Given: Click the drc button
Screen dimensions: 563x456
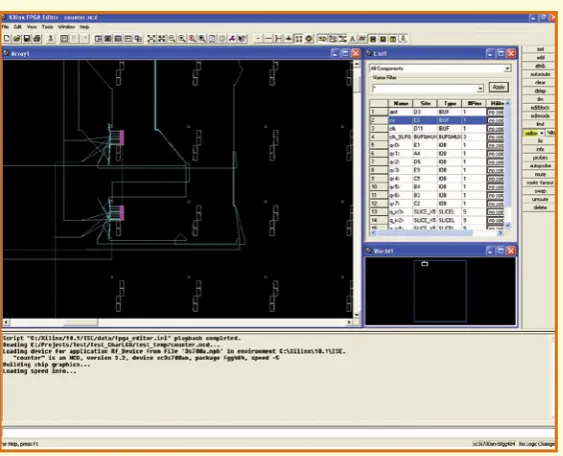Looking at the screenshot, I should pyautogui.click(x=540, y=99).
